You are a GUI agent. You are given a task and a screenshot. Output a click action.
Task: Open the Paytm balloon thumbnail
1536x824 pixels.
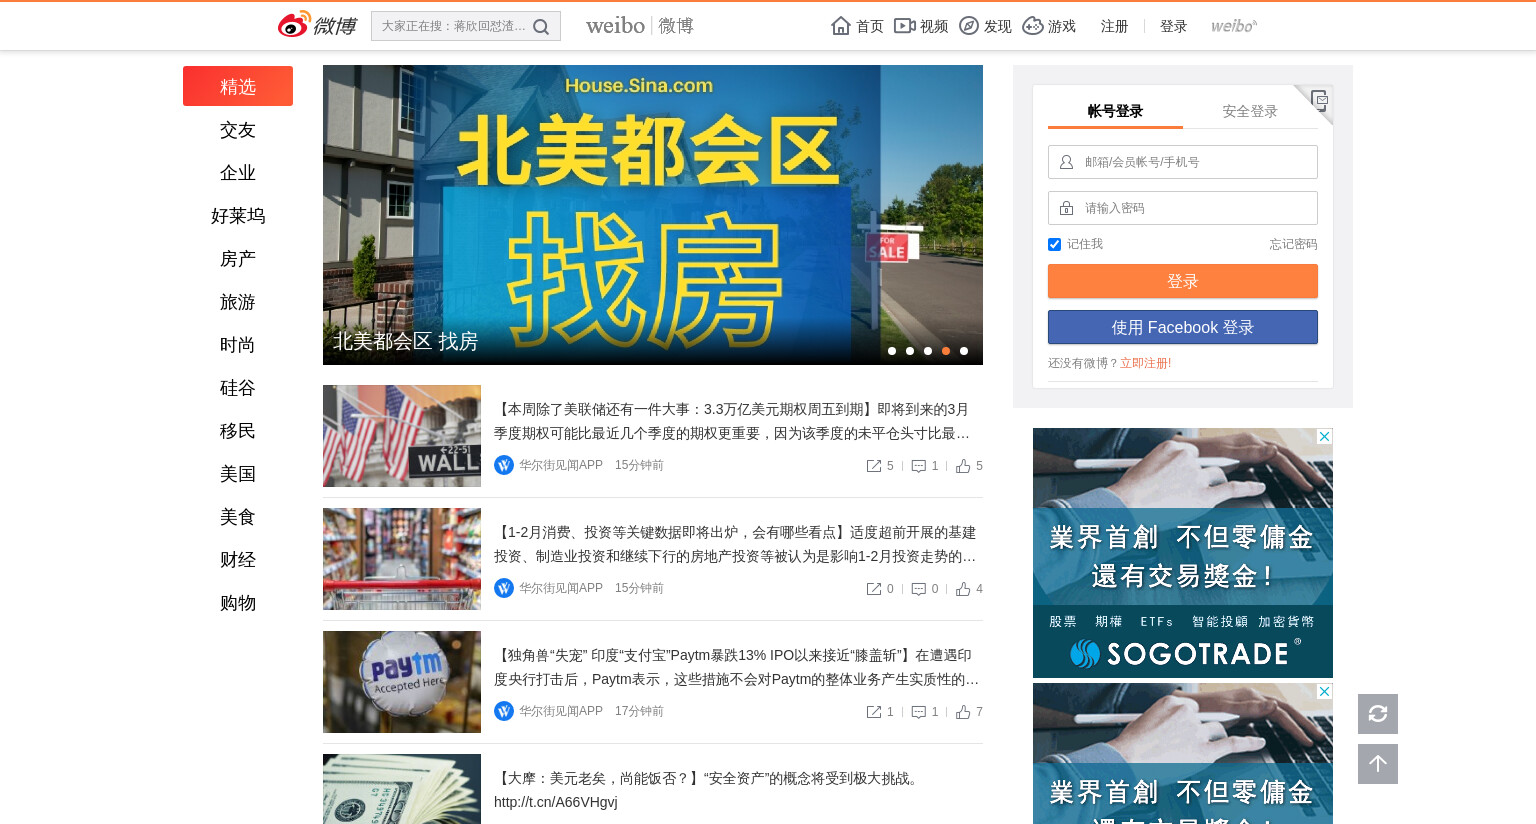point(402,682)
